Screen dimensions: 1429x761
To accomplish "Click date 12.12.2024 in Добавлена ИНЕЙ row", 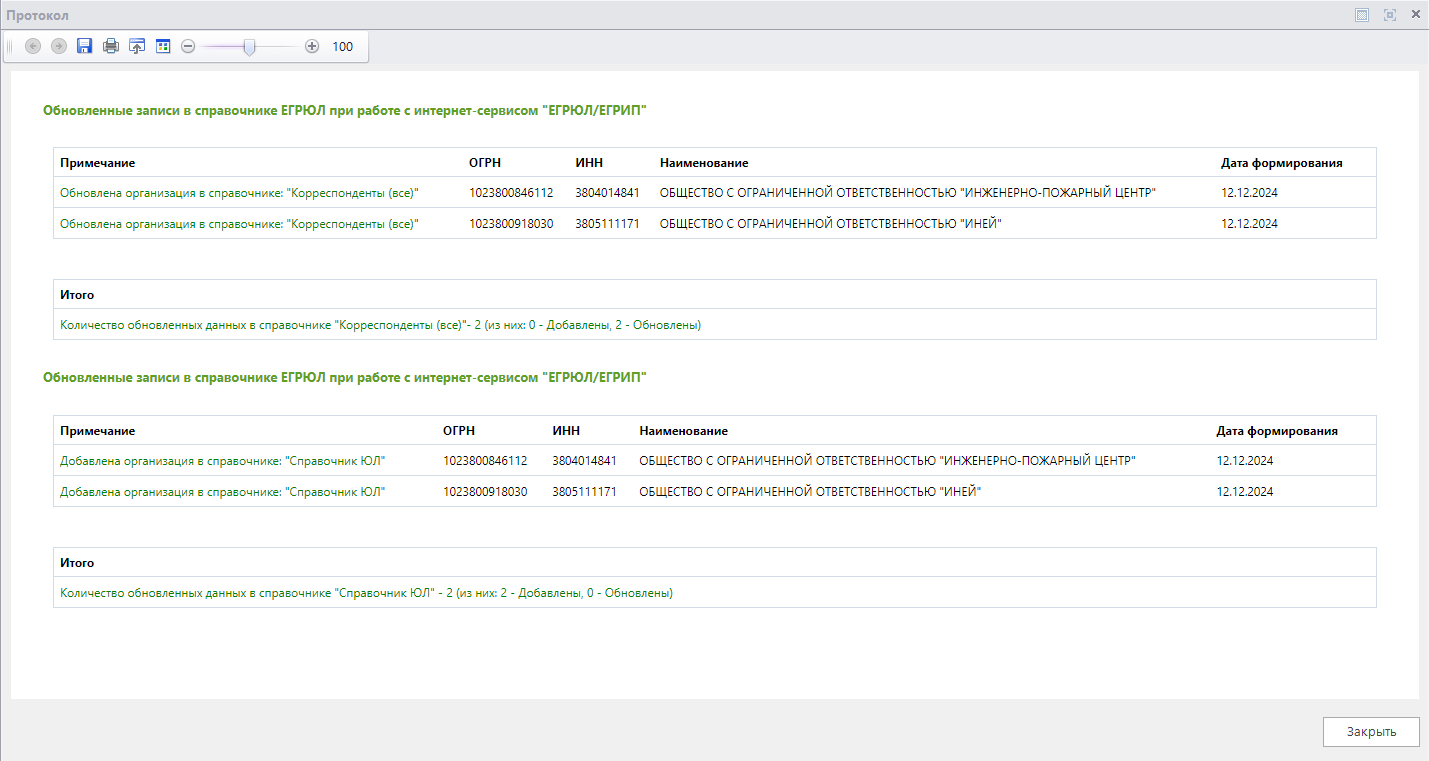I will pos(1245,492).
